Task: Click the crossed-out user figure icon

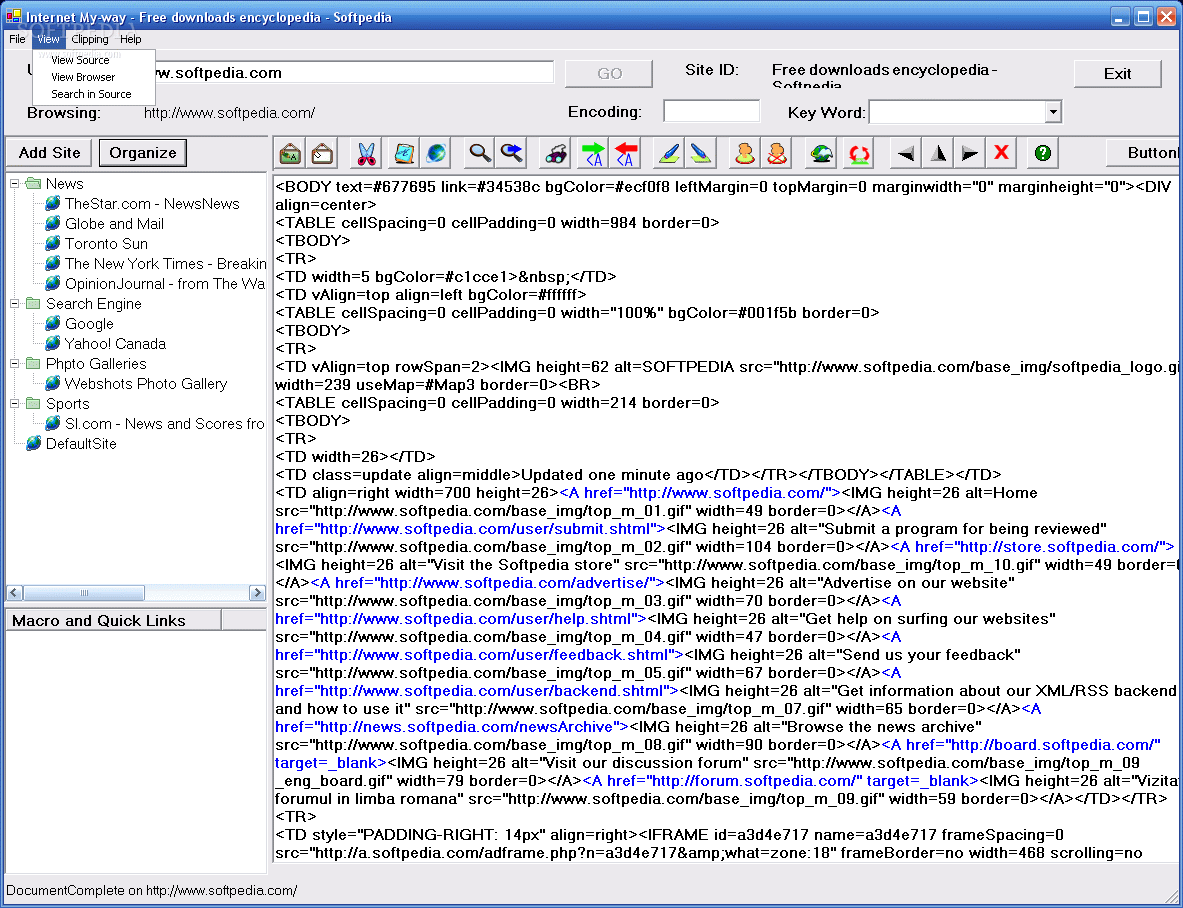Action: (x=776, y=153)
